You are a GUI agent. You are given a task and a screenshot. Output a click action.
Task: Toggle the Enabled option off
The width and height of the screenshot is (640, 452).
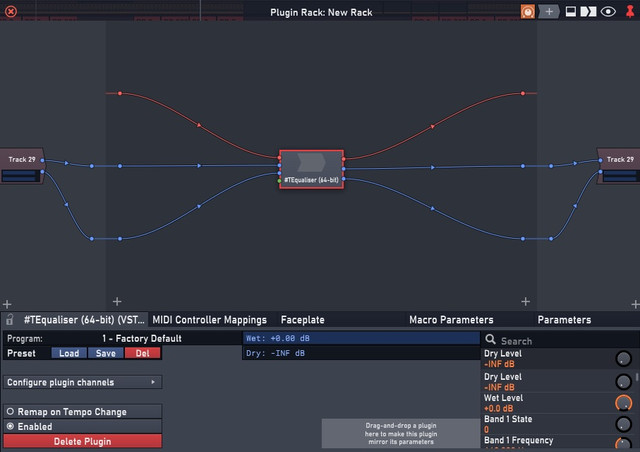[x=83, y=426]
